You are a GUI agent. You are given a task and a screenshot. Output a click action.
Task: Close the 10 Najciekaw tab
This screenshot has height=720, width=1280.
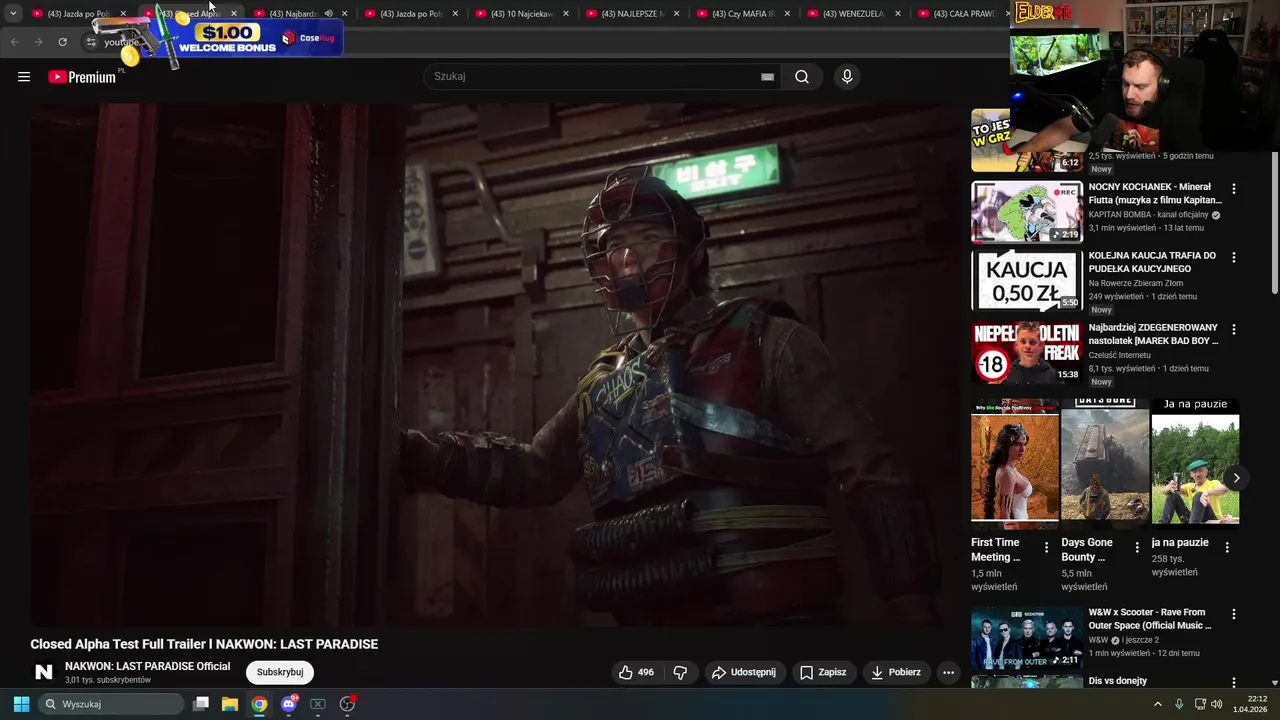566,14
